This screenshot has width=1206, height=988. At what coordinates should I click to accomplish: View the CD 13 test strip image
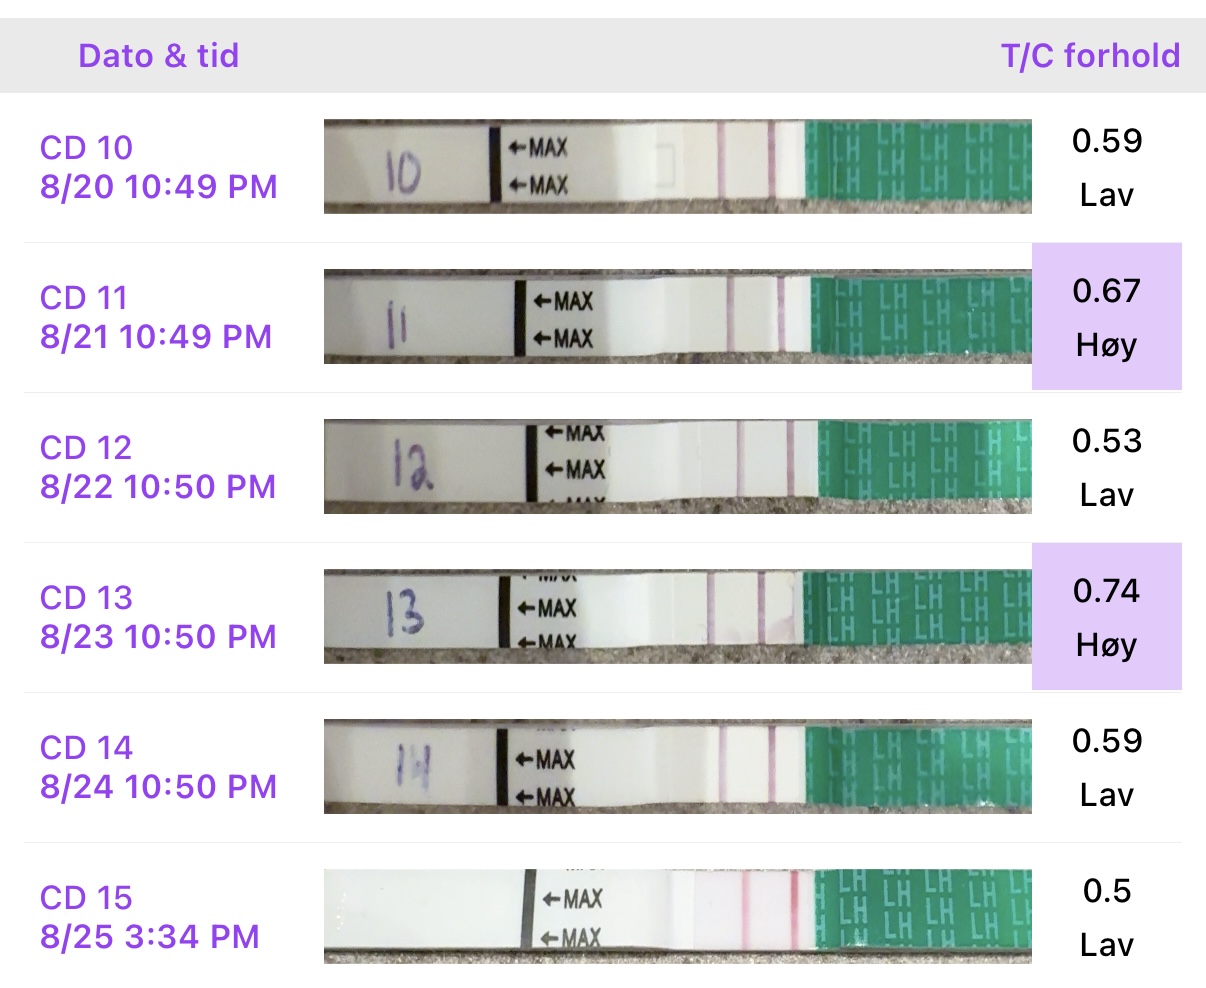[x=677, y=617]
